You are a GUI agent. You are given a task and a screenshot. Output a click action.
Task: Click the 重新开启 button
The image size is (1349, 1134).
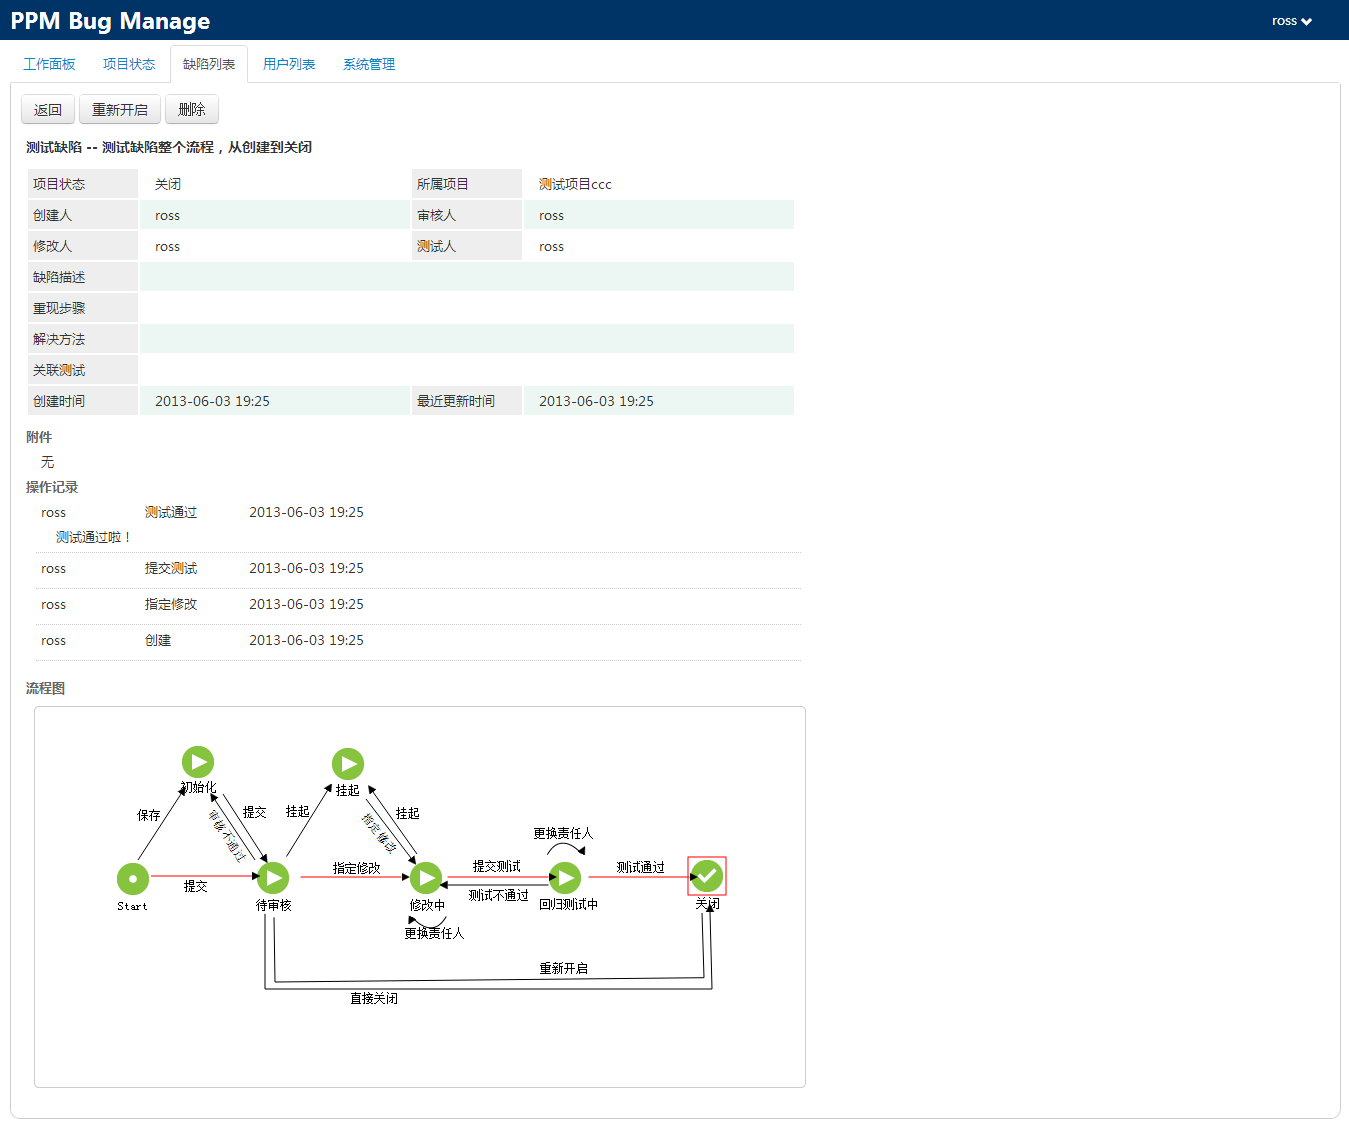[x=120, y=110]
